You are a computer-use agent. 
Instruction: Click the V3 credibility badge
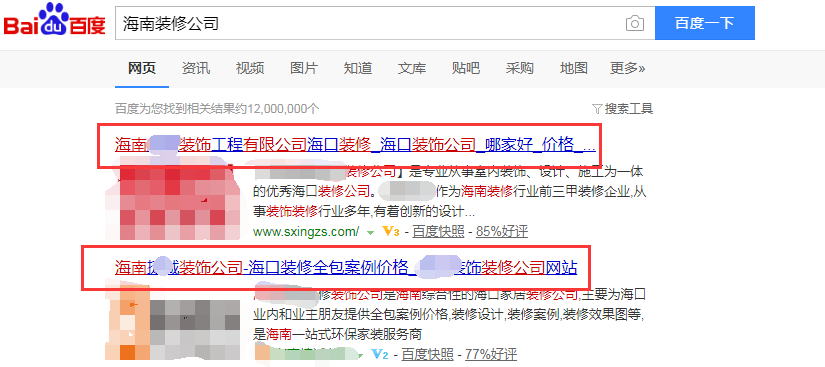coord(391,231)
